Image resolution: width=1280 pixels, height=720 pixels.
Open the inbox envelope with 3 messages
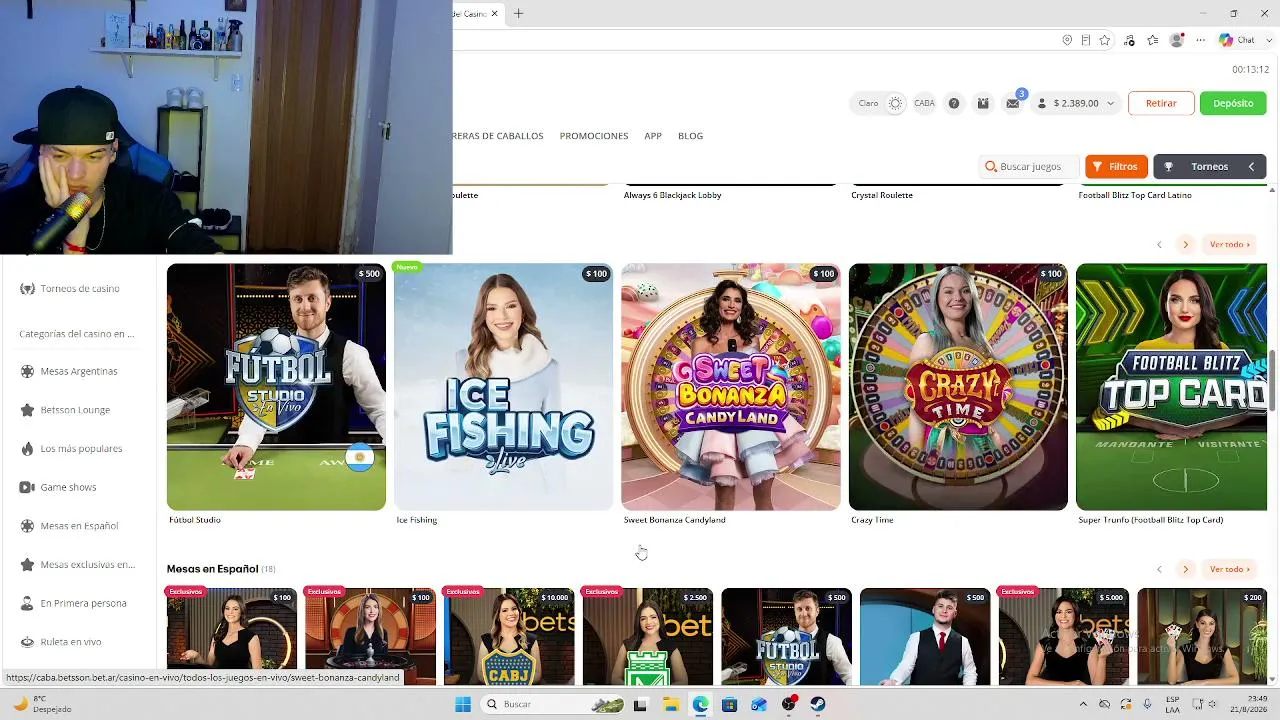click(x=1013, y=103)
